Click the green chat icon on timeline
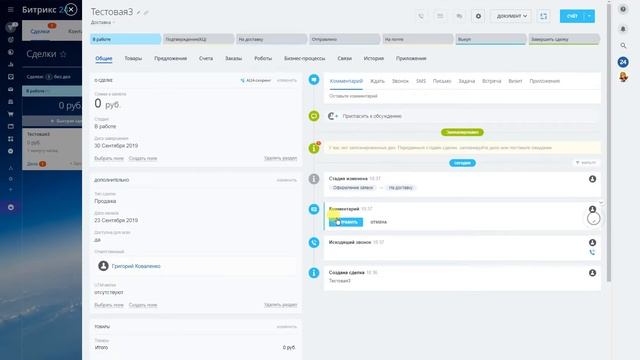Image resolution: width=640 pixels, height=360 pixels. (314, 116)
